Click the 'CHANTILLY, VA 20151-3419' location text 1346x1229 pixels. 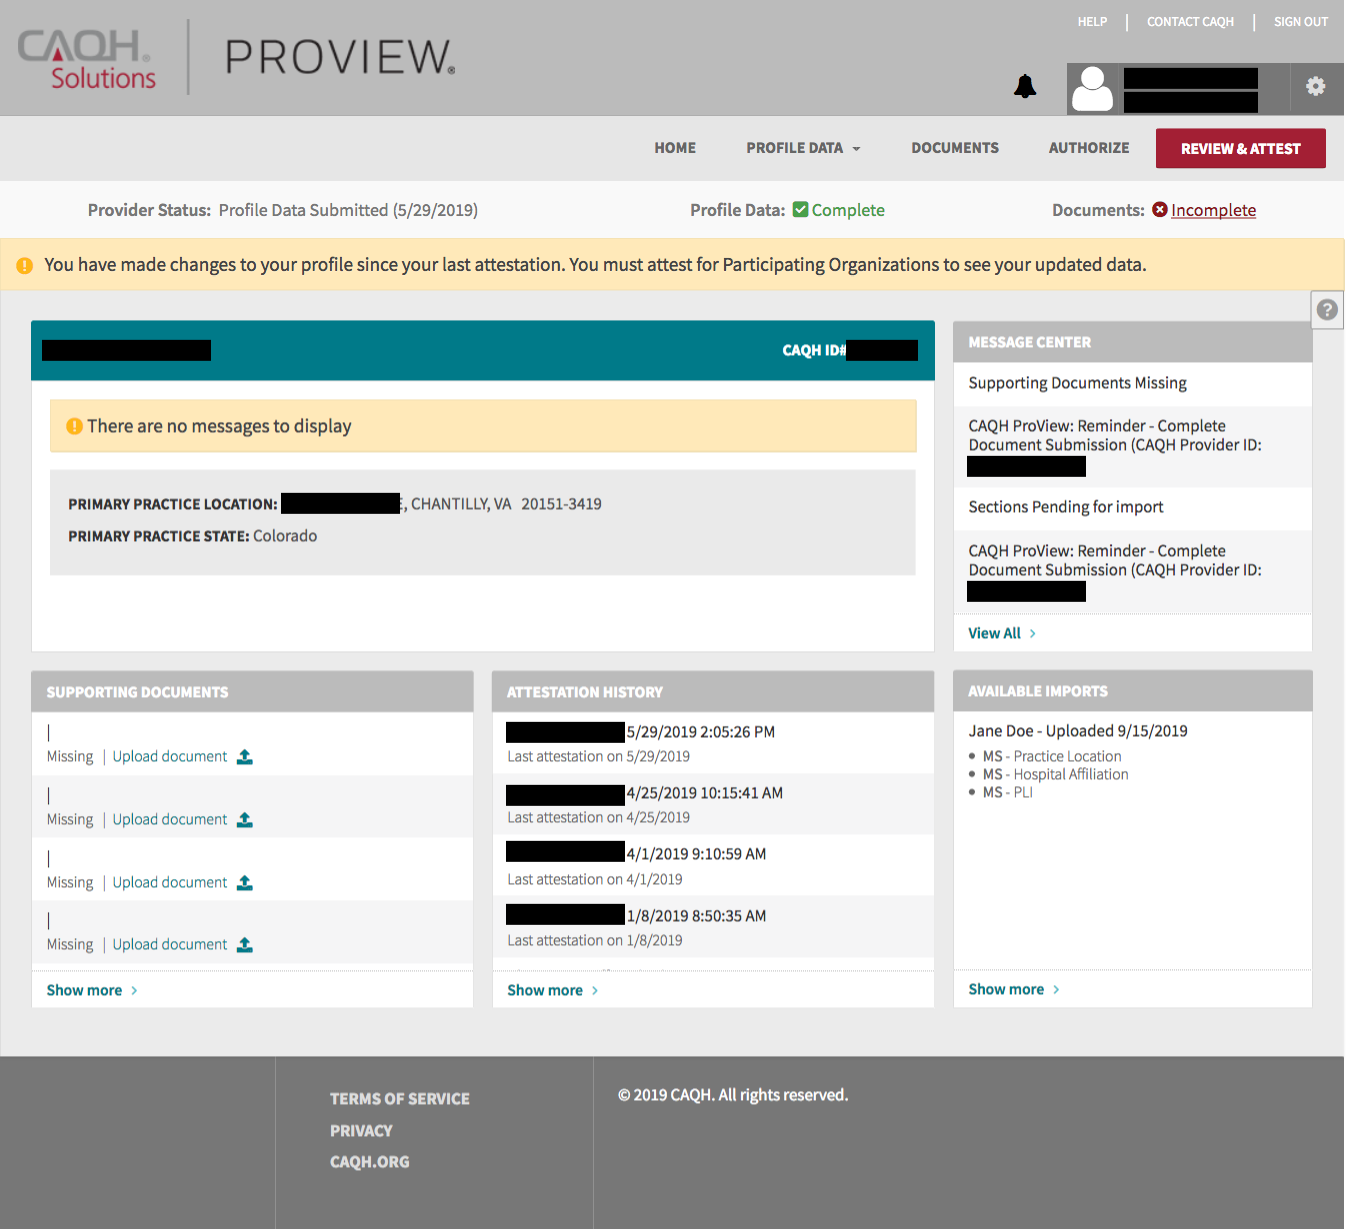point(506,504)
